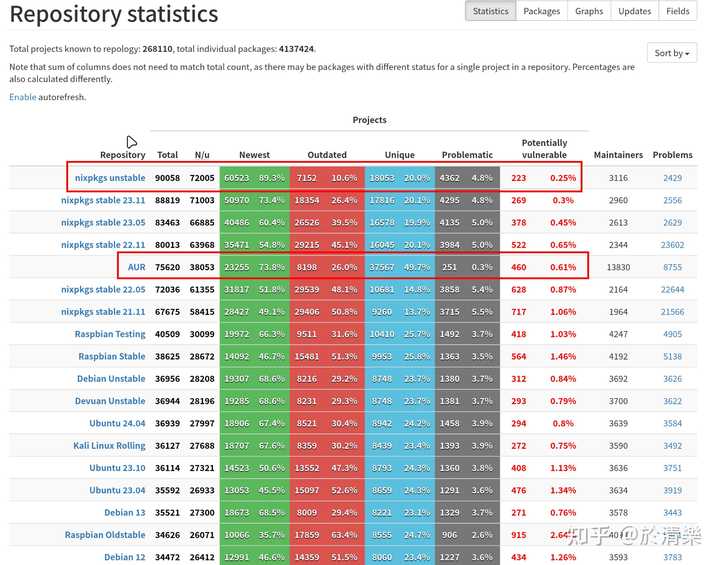Open the Ubuntu 23.04 repository link

117,490
